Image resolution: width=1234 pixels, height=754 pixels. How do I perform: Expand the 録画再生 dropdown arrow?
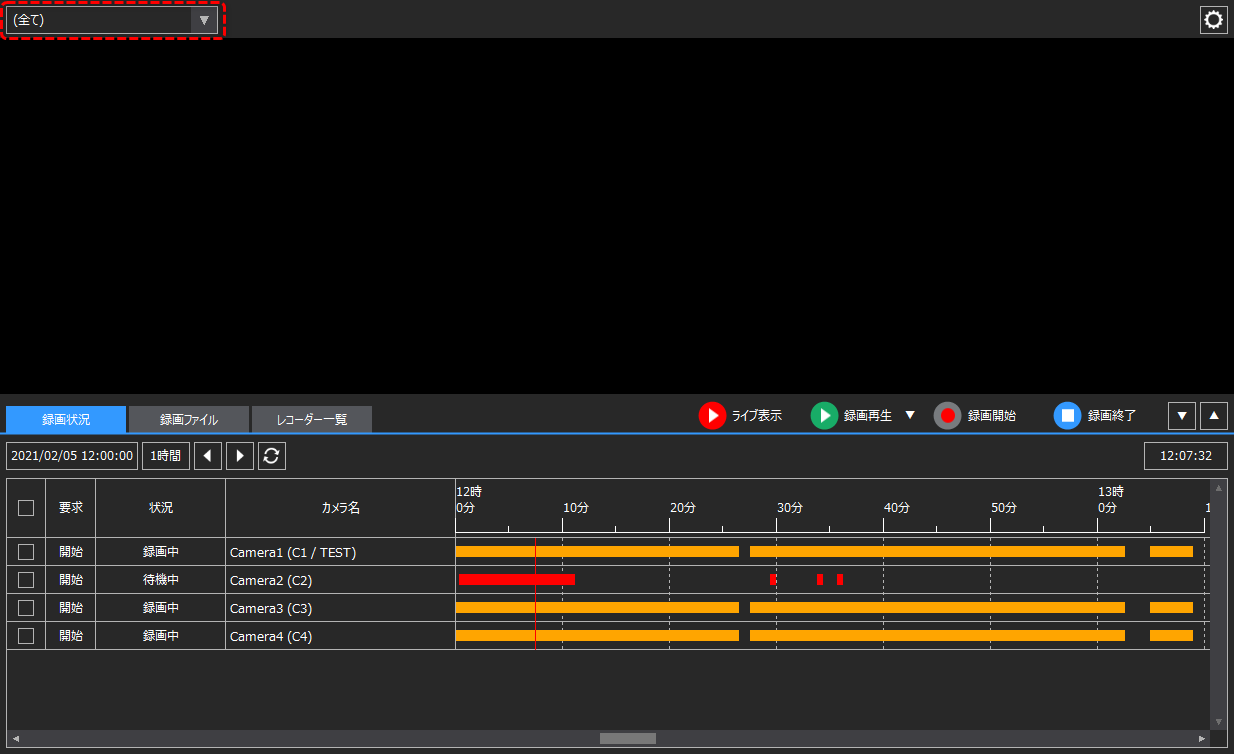coord(908,415)
